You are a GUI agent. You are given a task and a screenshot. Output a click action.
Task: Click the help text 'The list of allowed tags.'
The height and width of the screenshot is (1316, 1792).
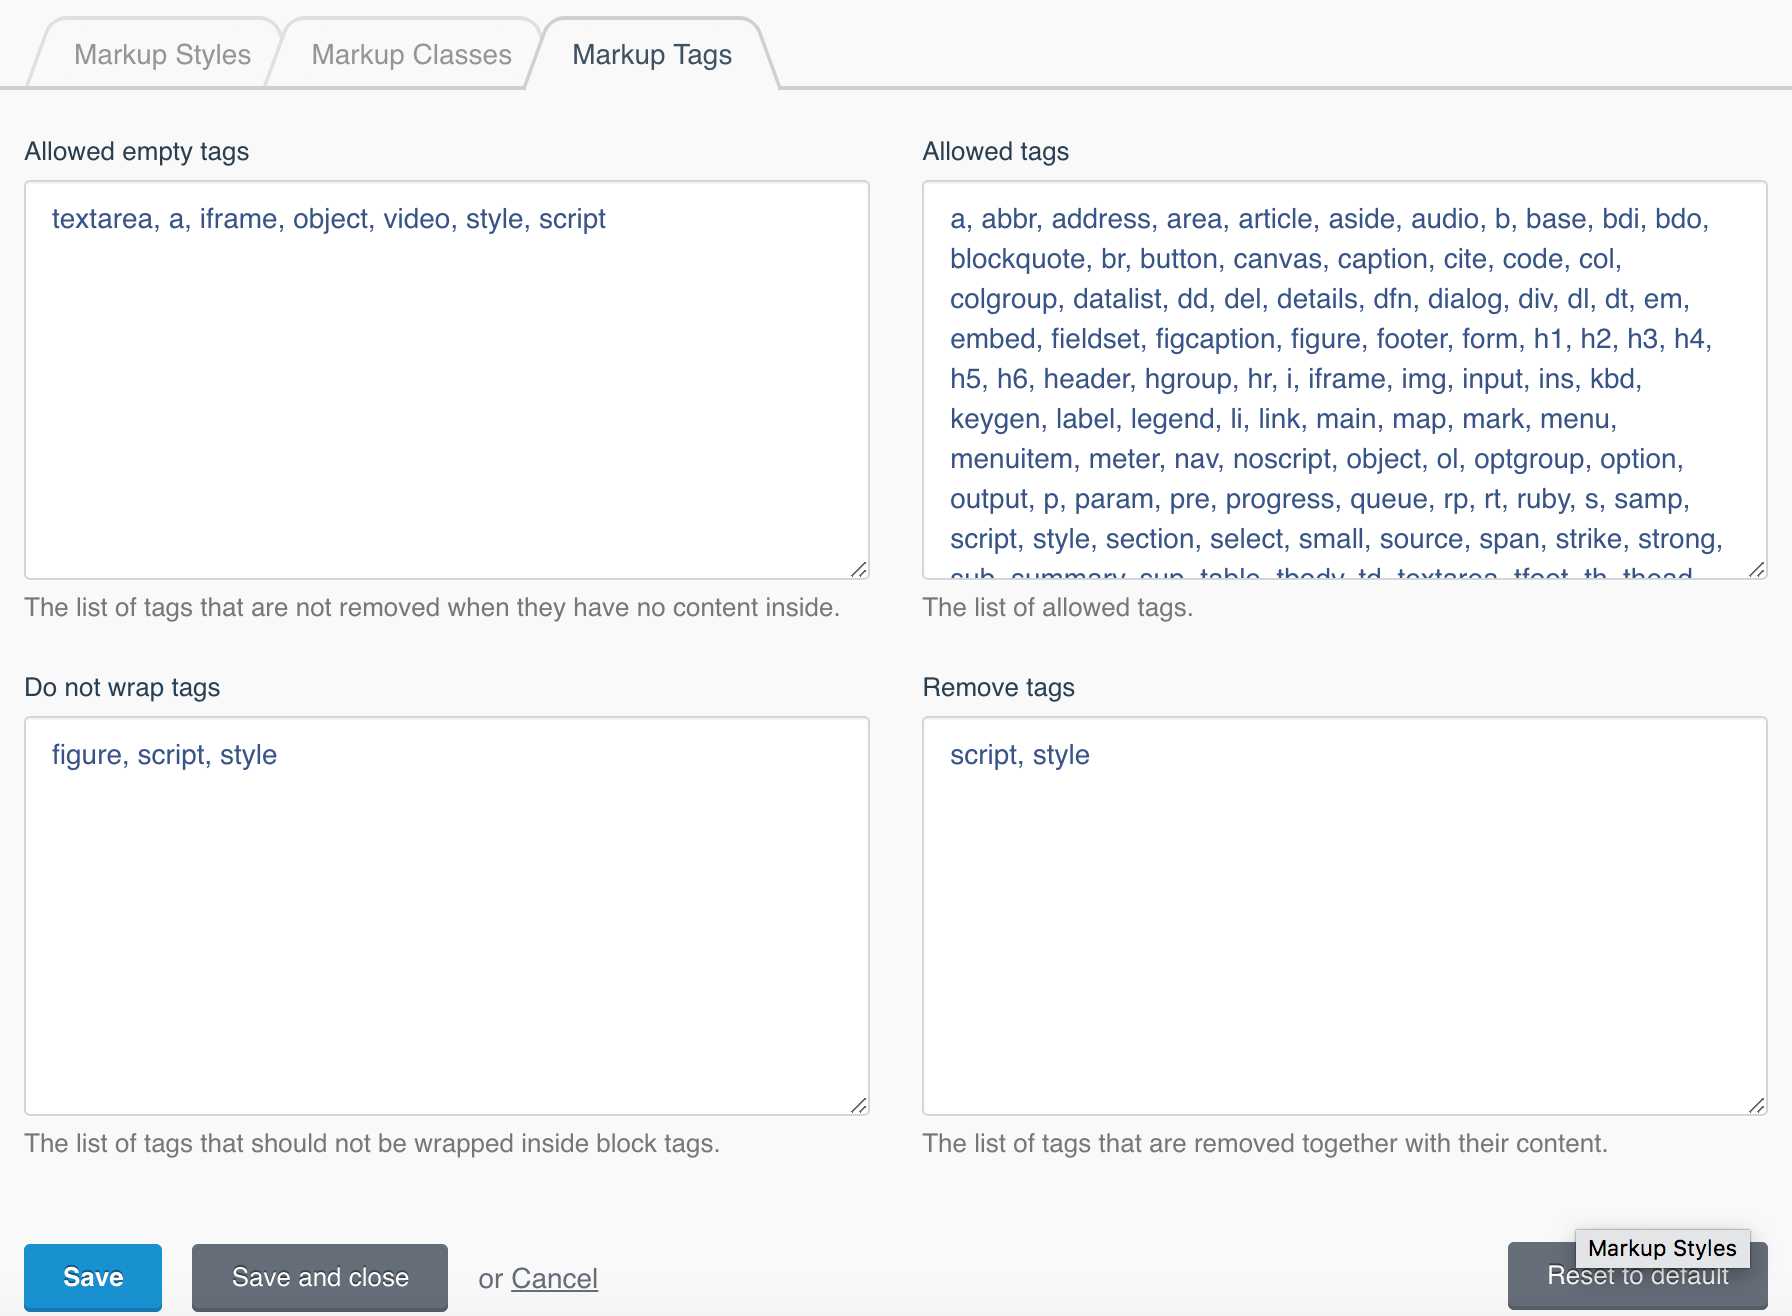coord(1057,607)
